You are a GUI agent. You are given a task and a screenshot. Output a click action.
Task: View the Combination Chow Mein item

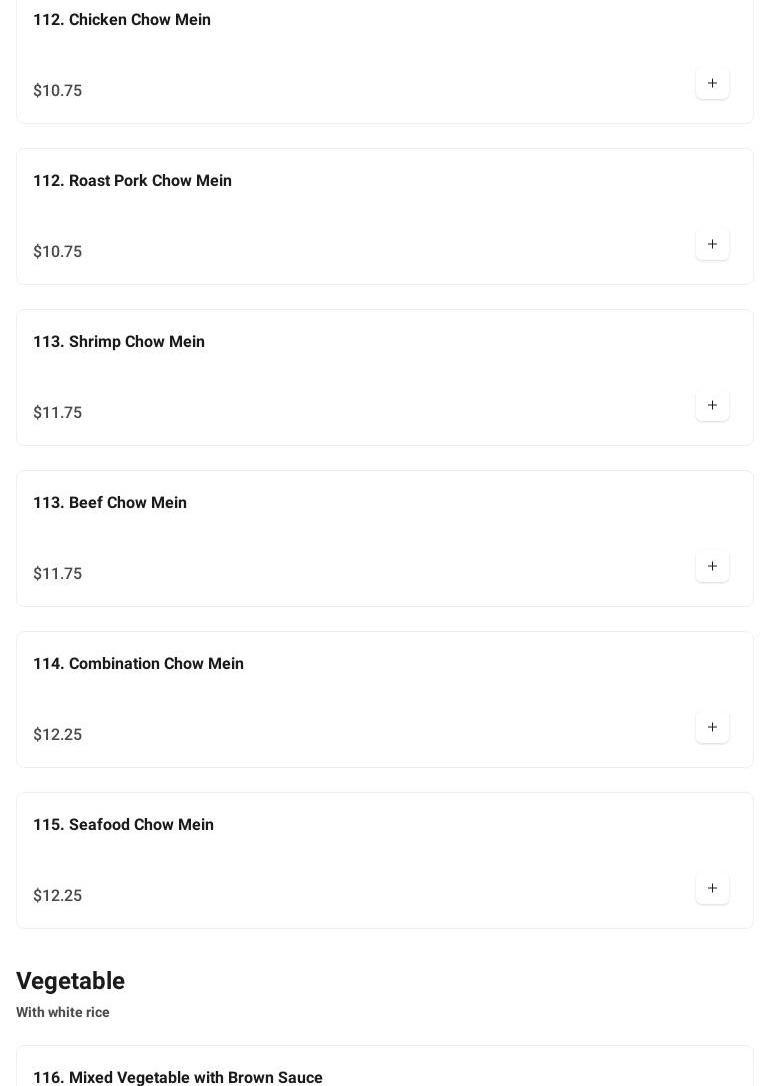138,664
